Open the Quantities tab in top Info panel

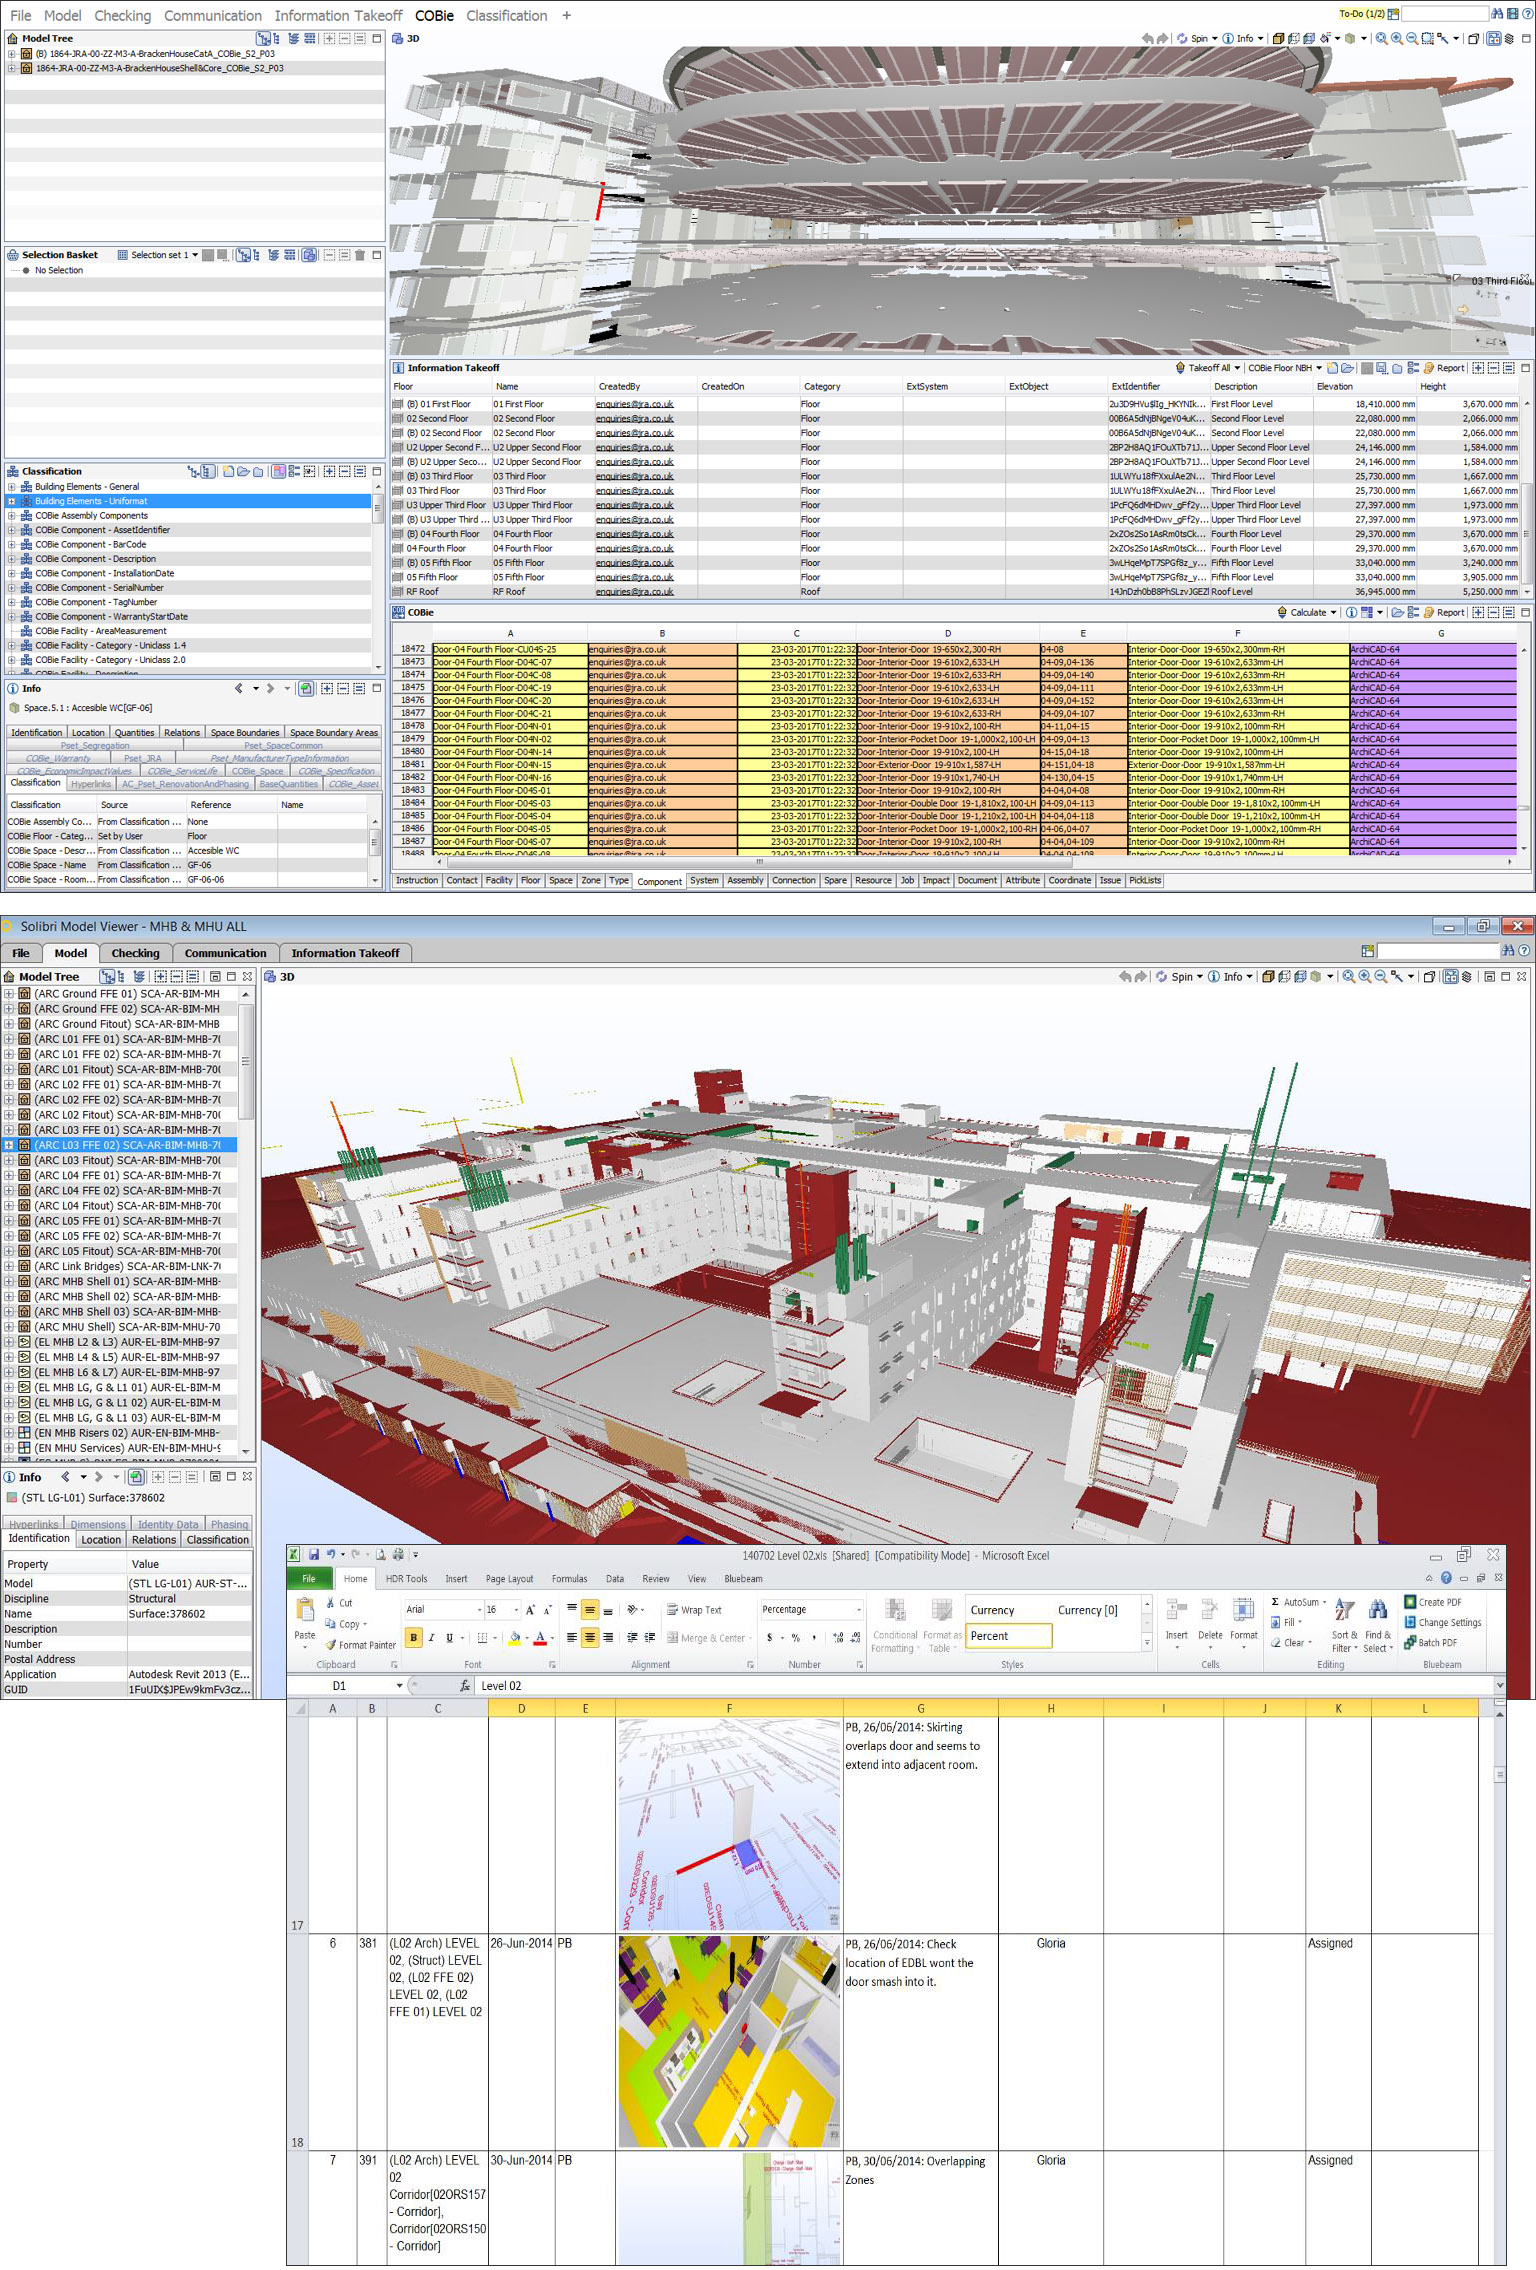coord(134,733)
